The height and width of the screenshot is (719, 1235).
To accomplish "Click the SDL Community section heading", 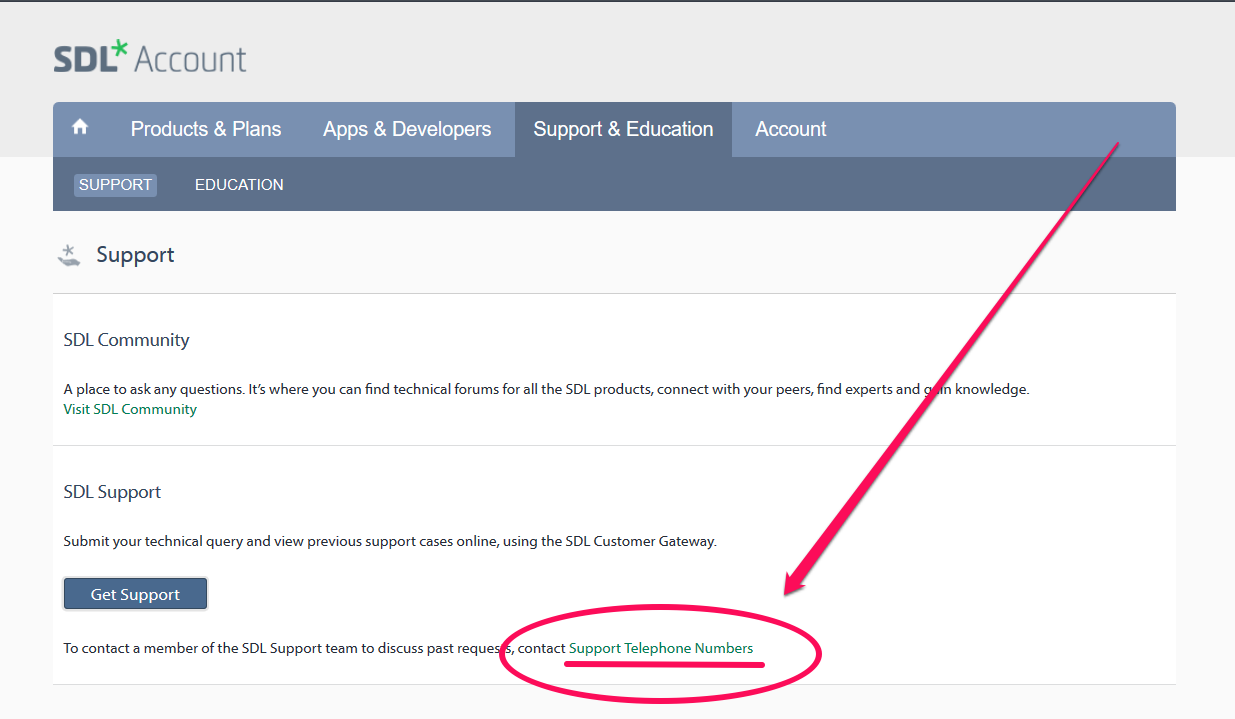I will point(126,340).
